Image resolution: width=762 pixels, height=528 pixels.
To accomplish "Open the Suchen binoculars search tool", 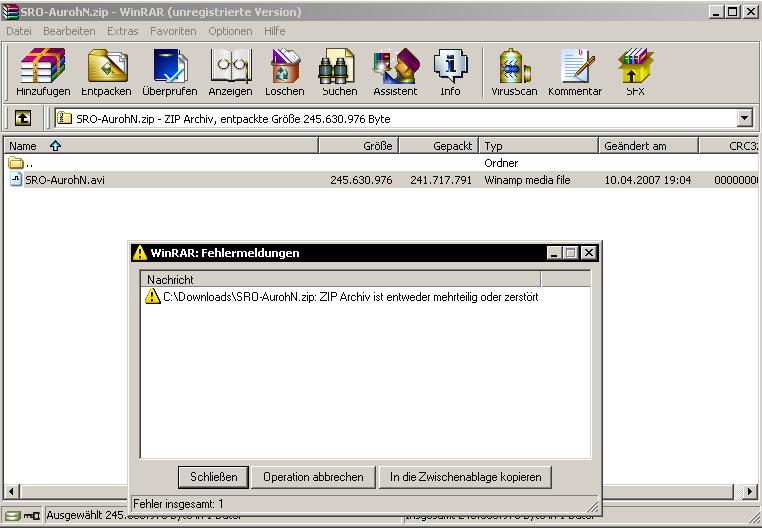I will pyautogui.click(x=339, y=72).
